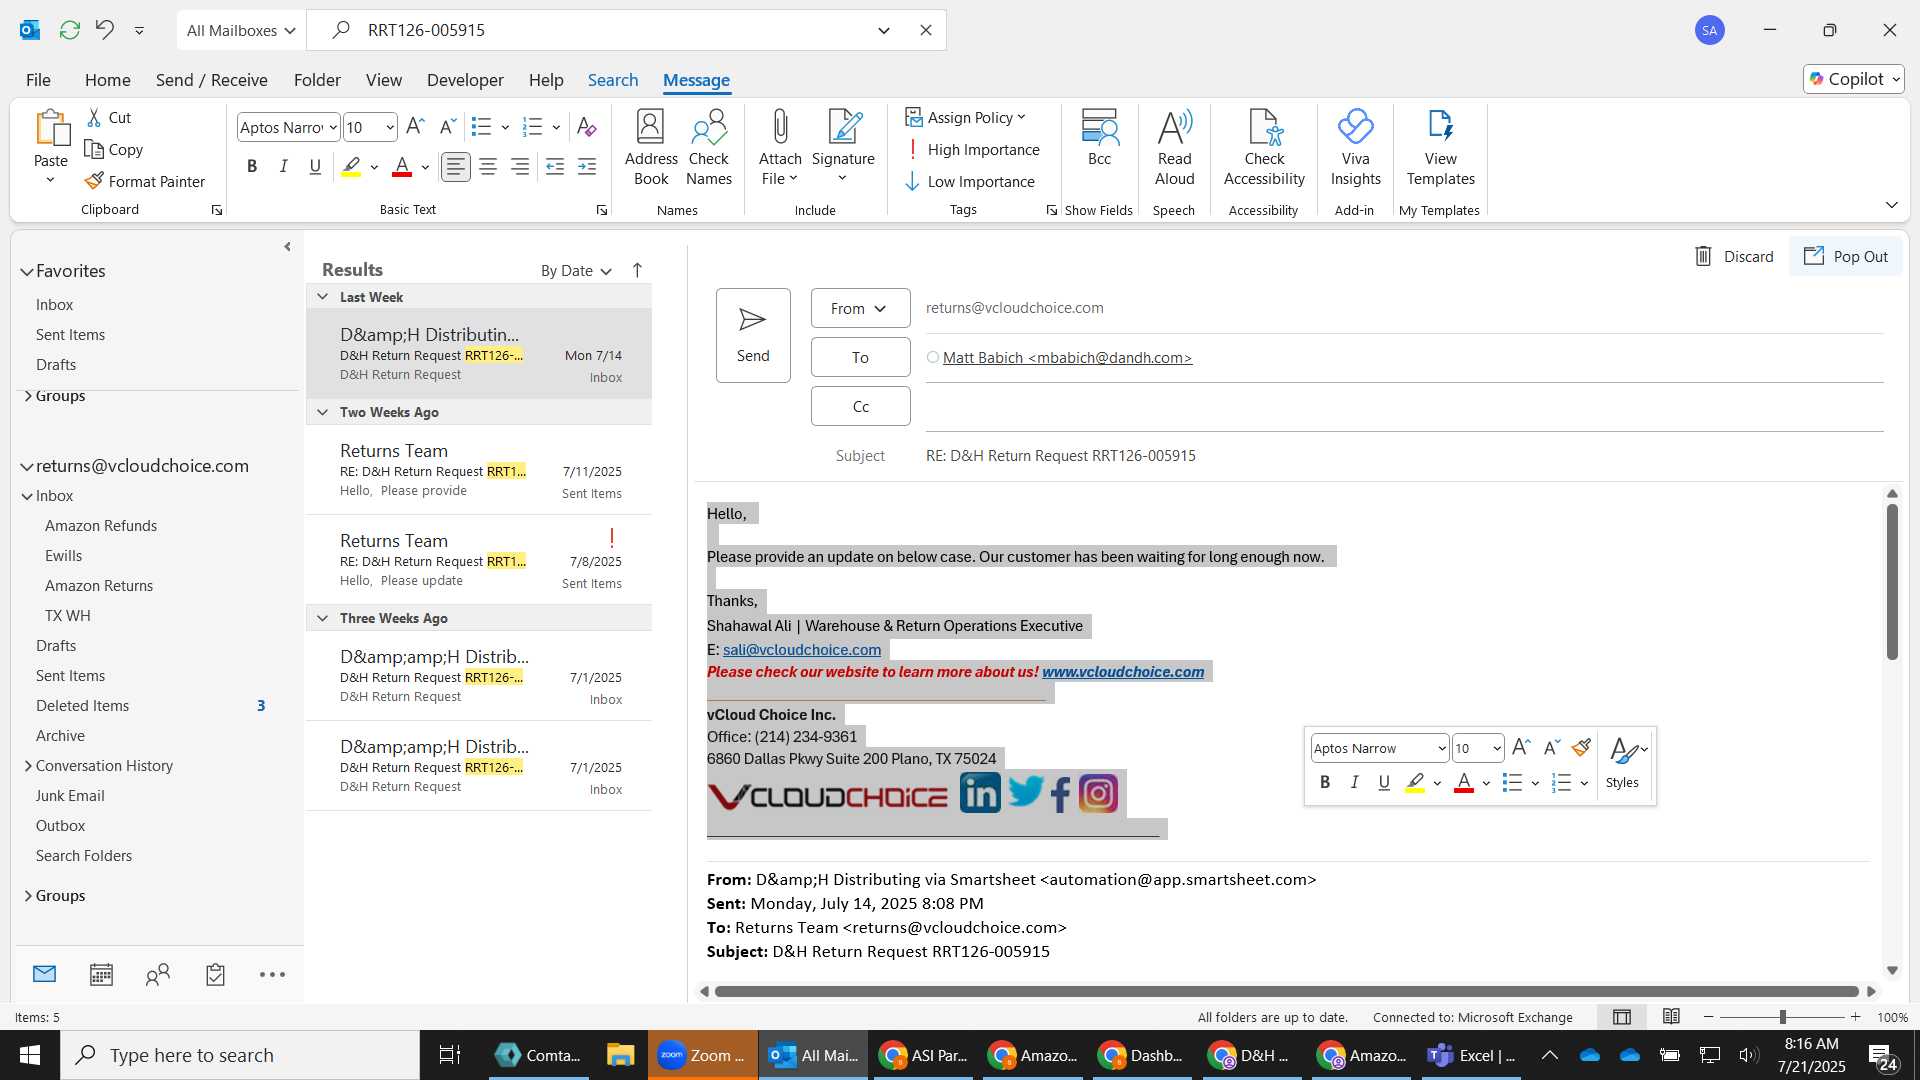This screenshot has height=1080, width=1920.
Task: Switch to People view in navigation bar
Action: point(158,974)
